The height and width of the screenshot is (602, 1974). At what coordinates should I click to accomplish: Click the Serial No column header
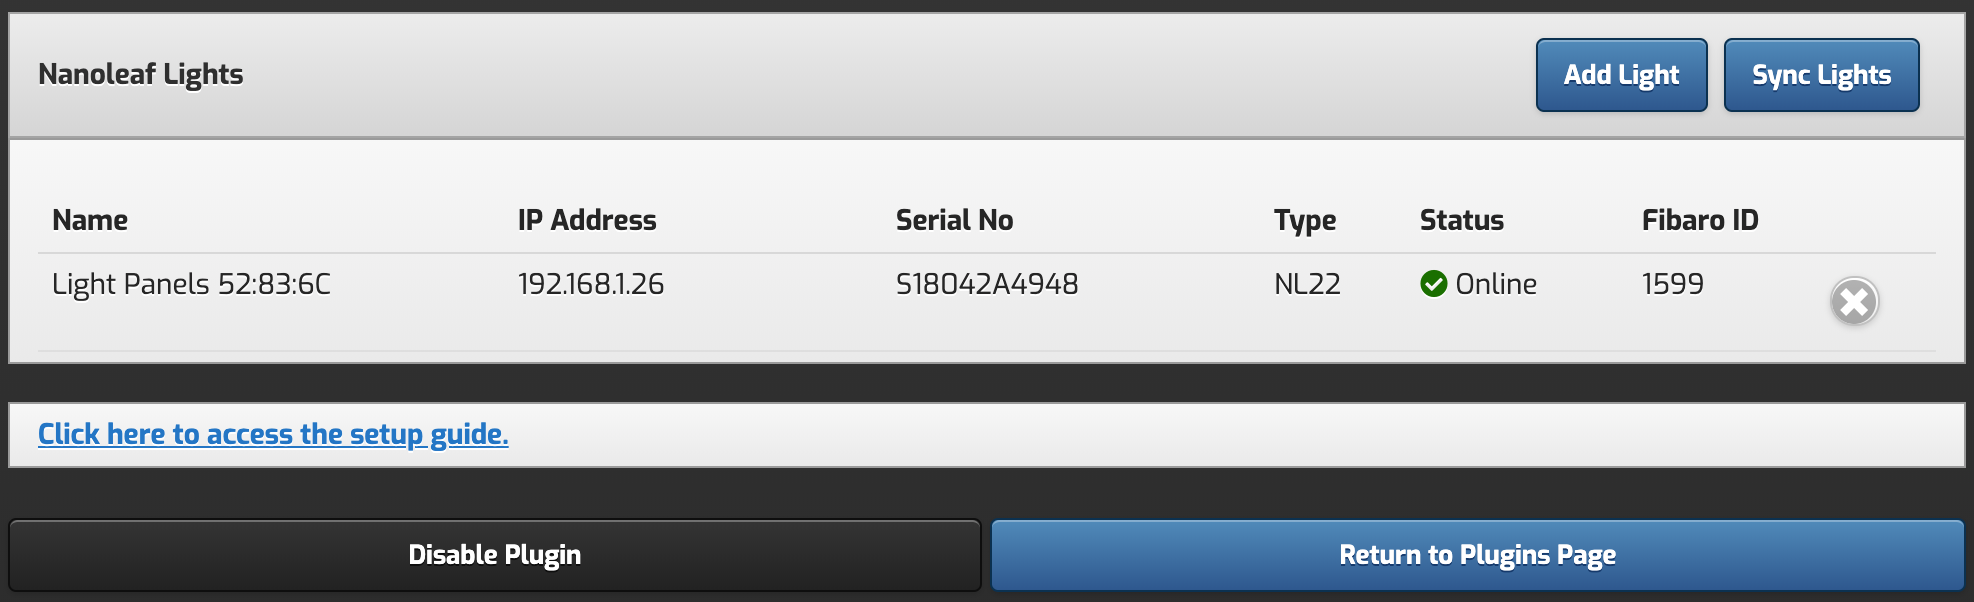[954, 220]
